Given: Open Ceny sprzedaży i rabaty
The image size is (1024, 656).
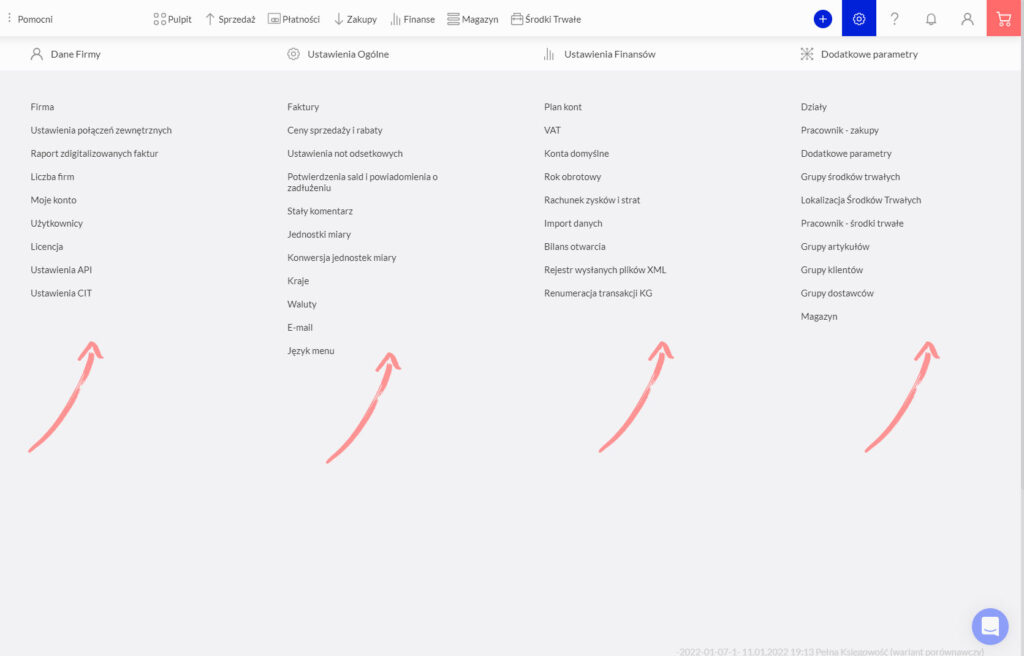Looking at the screenshot, I should [334, 130].
